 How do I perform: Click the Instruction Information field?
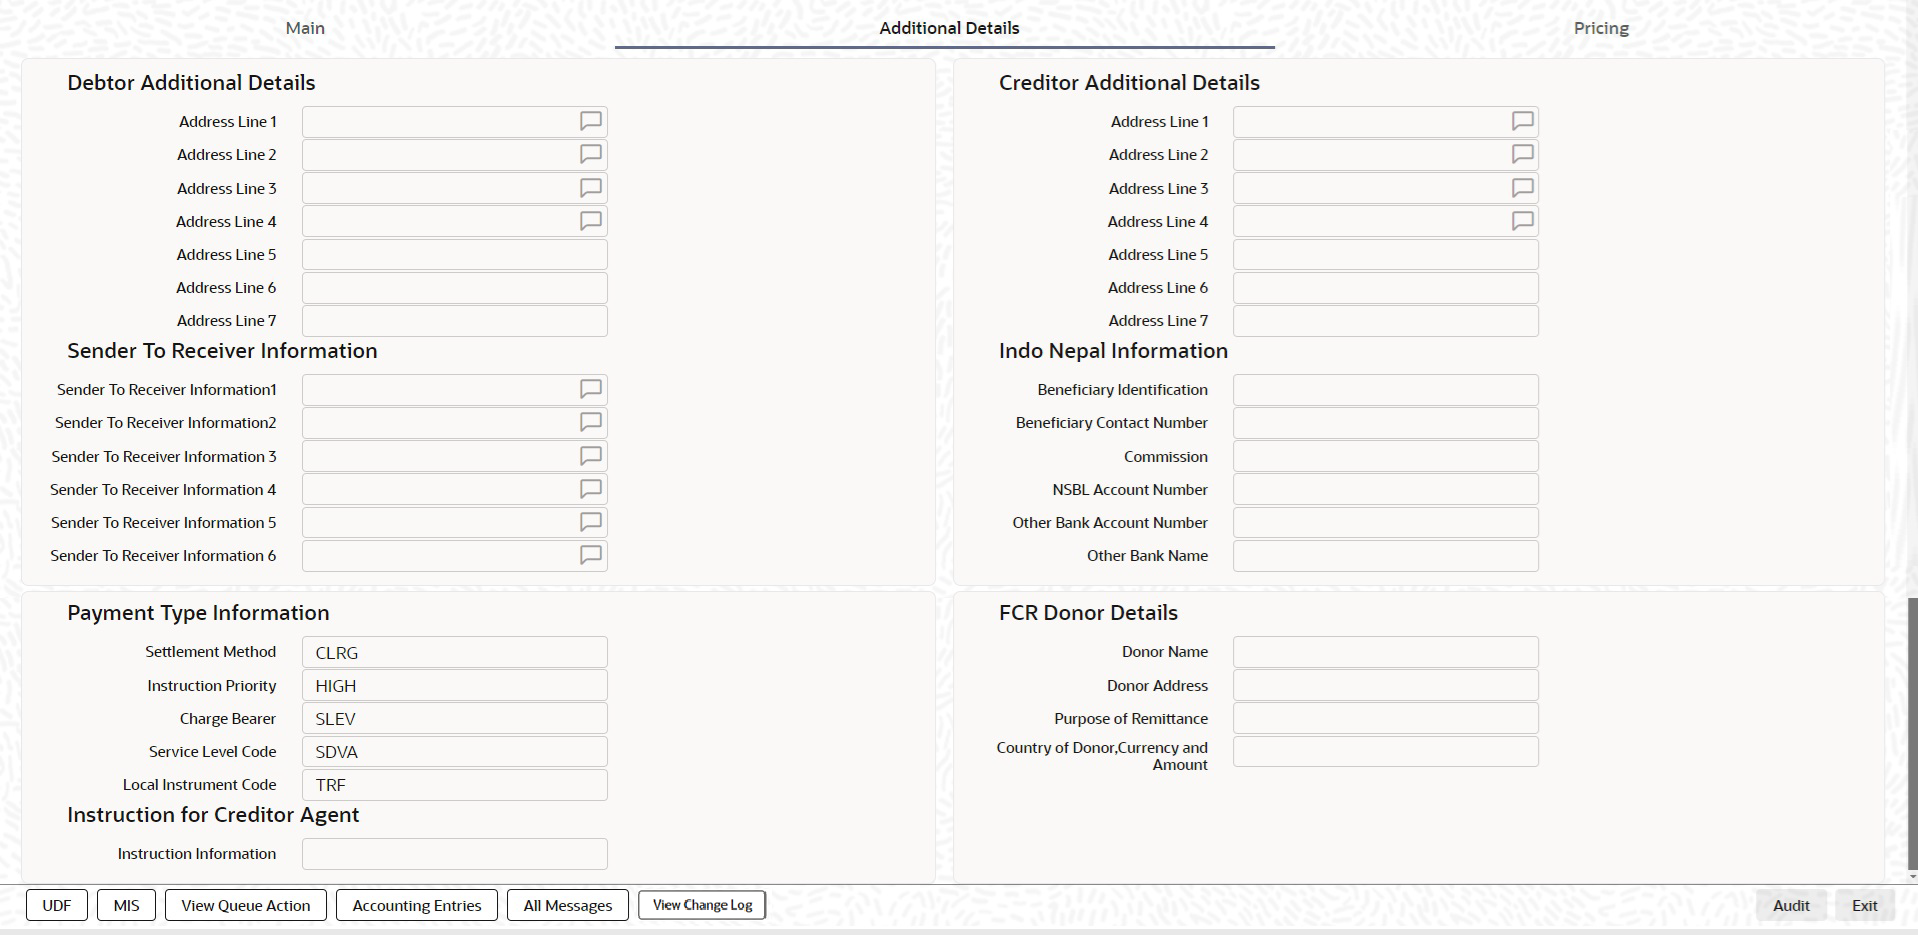coord(455,853)
